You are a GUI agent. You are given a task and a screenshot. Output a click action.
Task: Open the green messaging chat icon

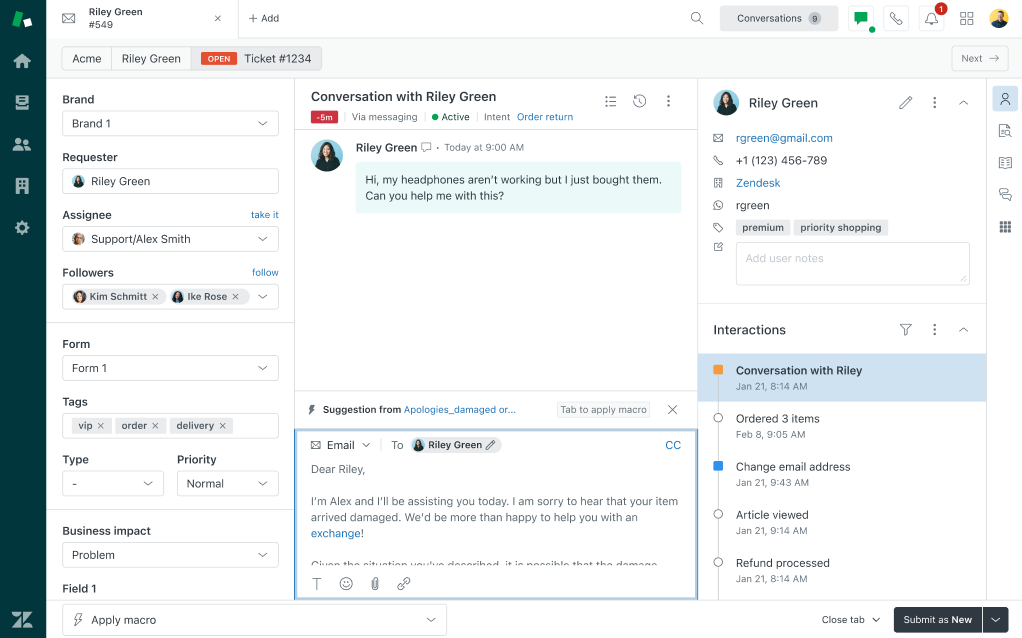pyautogui.click(x=860, y=17)
